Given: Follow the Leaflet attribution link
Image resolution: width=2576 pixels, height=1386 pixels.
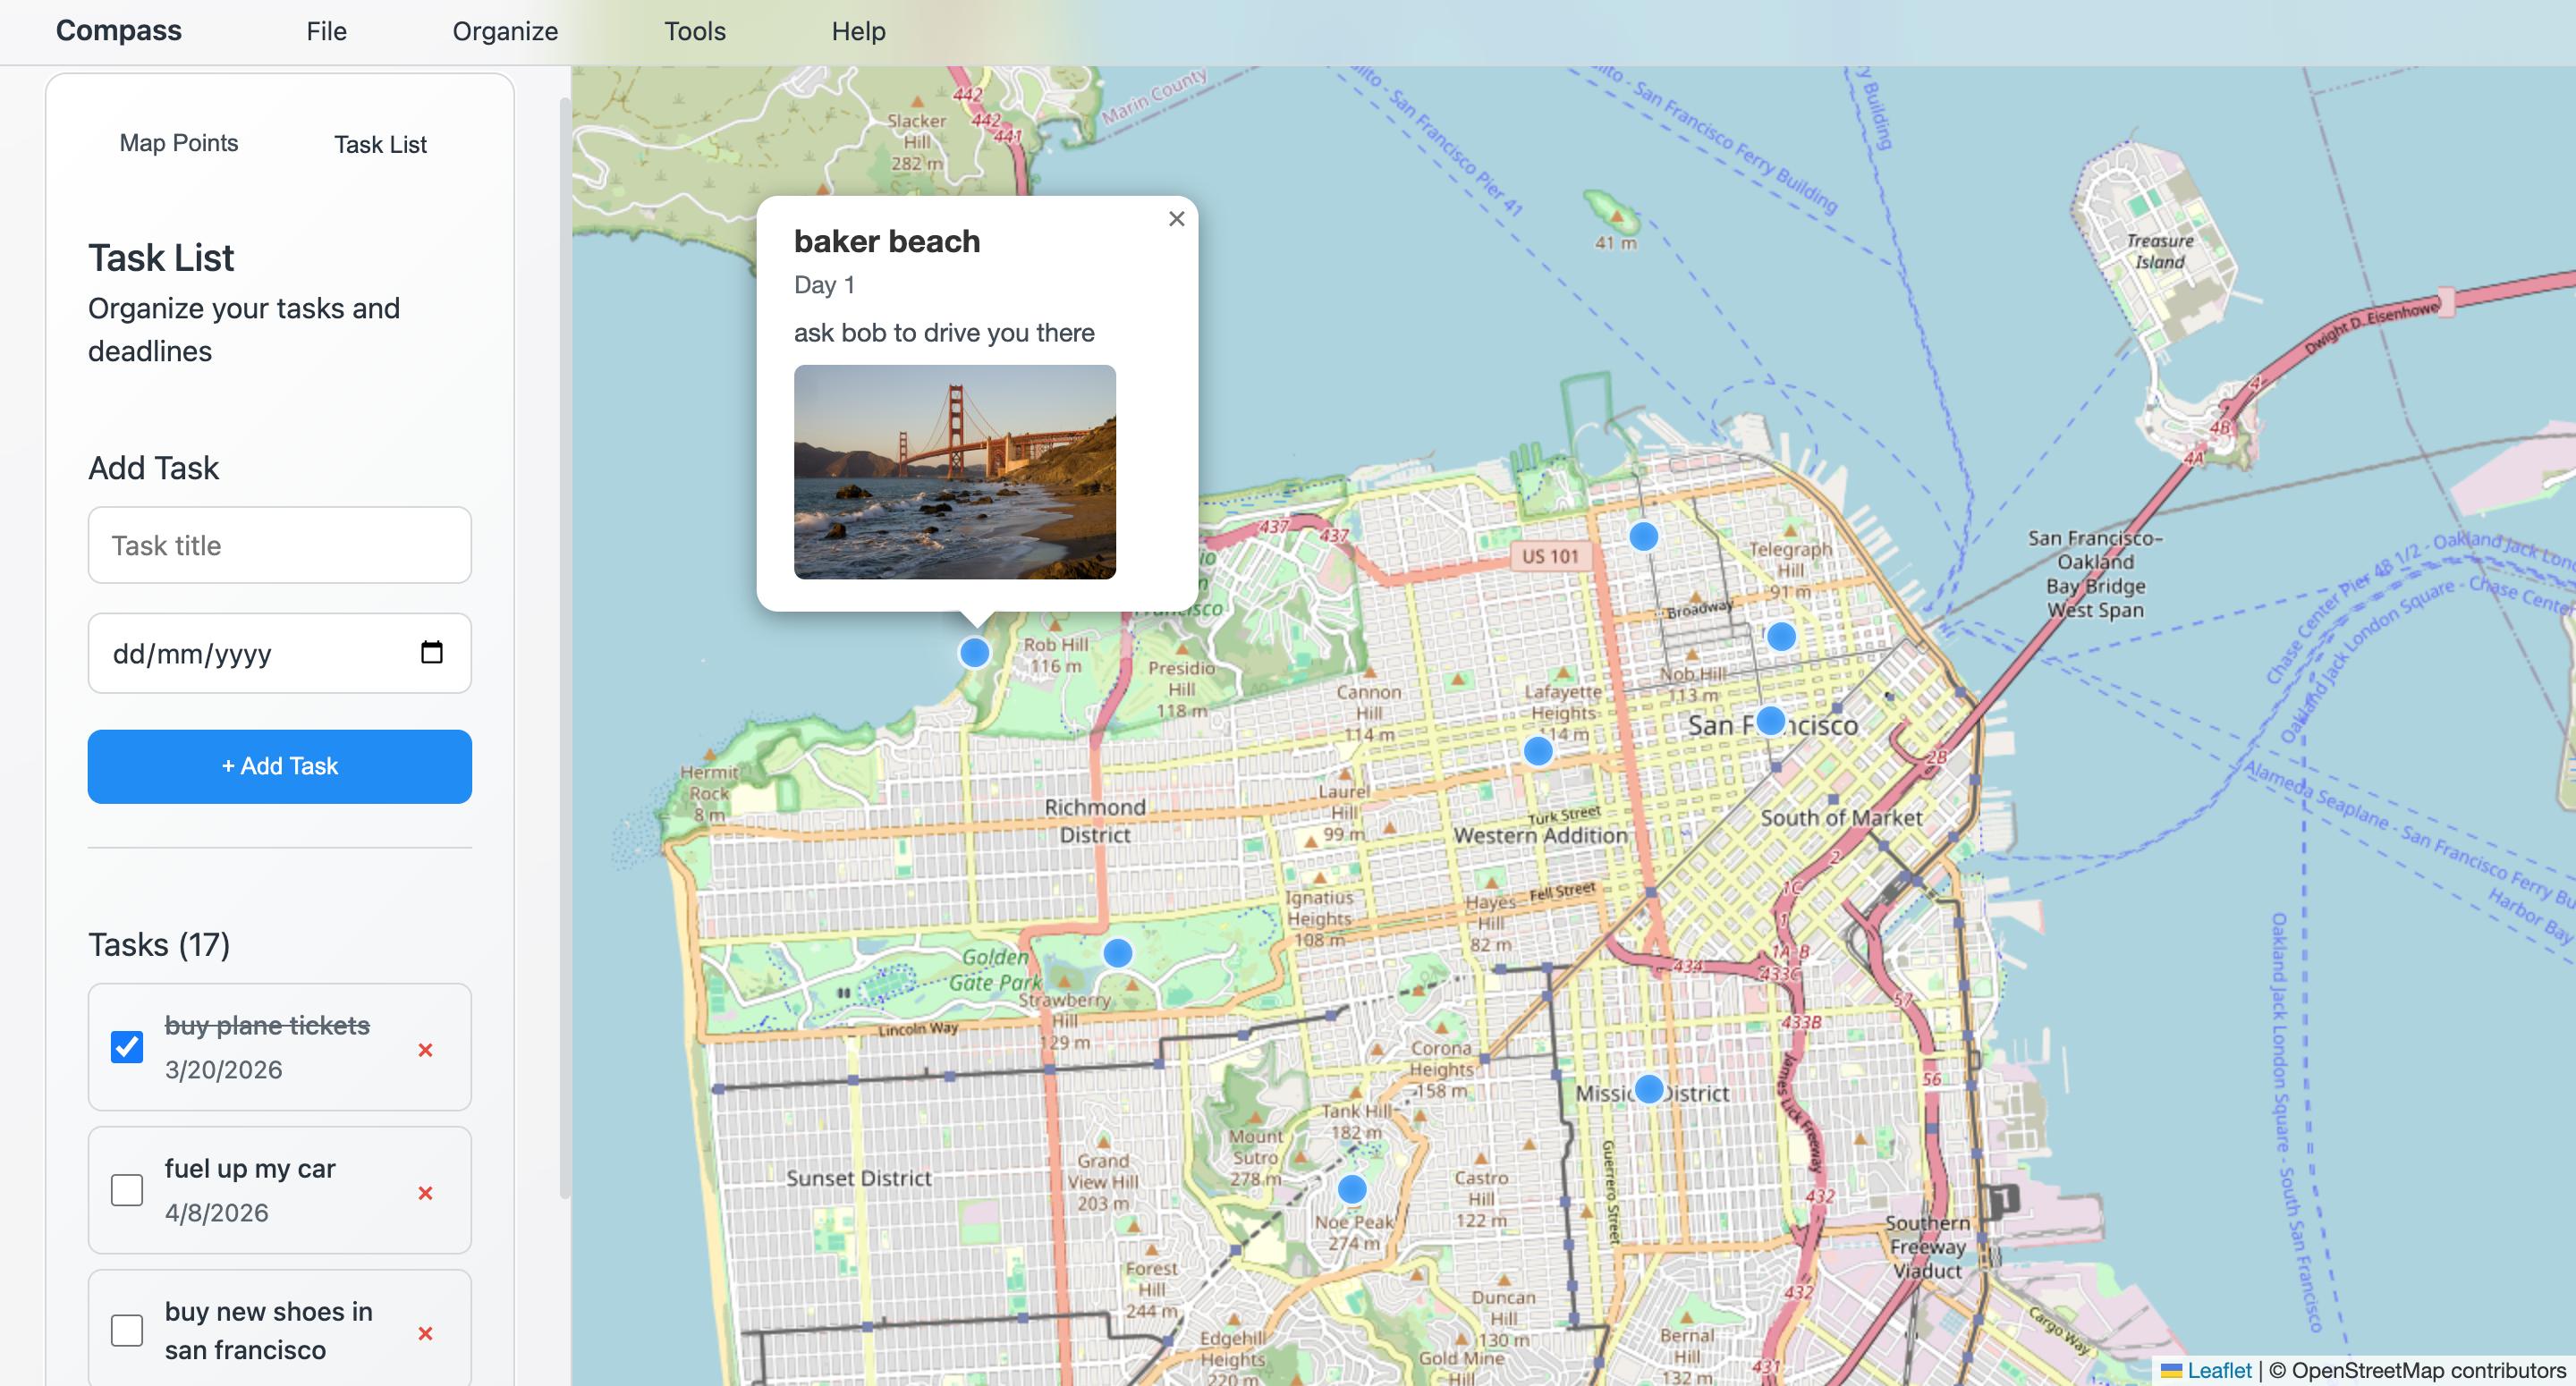Looking at the screenshot, I should (x=2218, y=1370).
